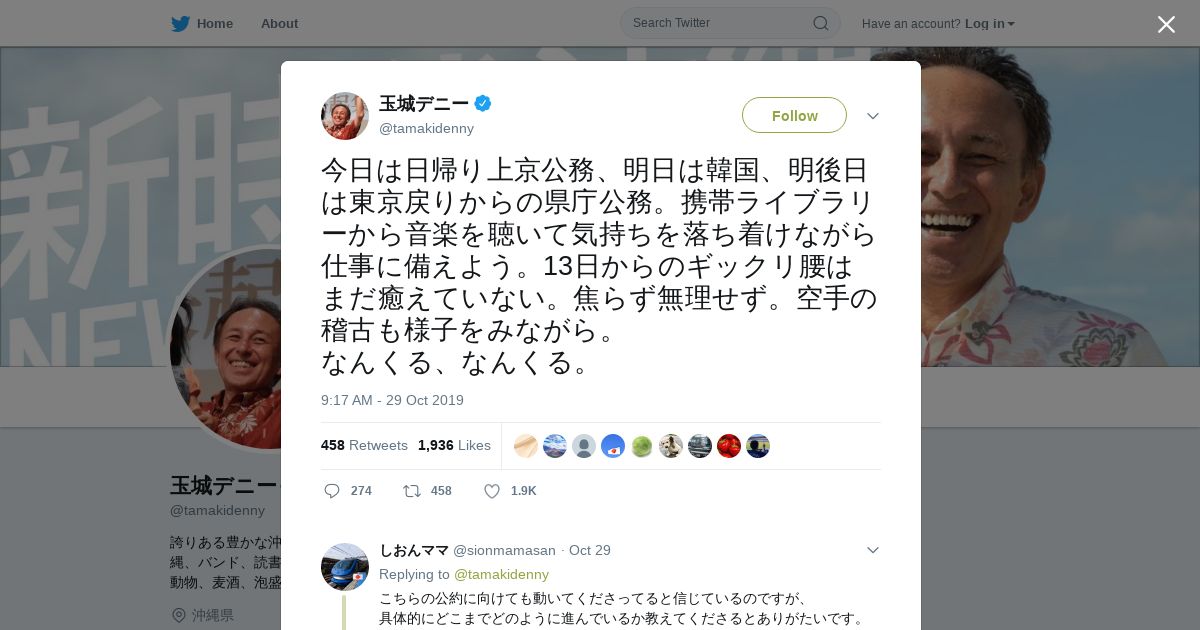Image resolution: width=1200 pixels, height=630 pixels.
Task: Click the Twitter bird Home icon
Action: pos(180,23)
